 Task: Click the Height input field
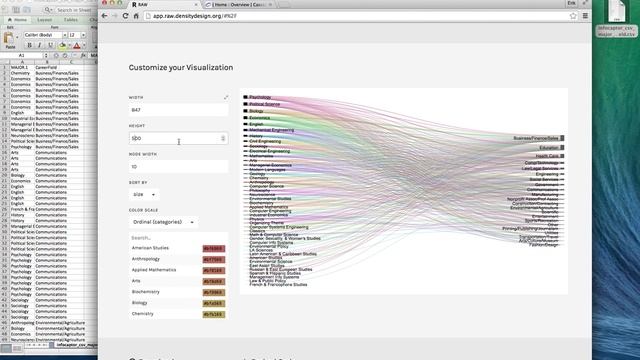(178, 138)
